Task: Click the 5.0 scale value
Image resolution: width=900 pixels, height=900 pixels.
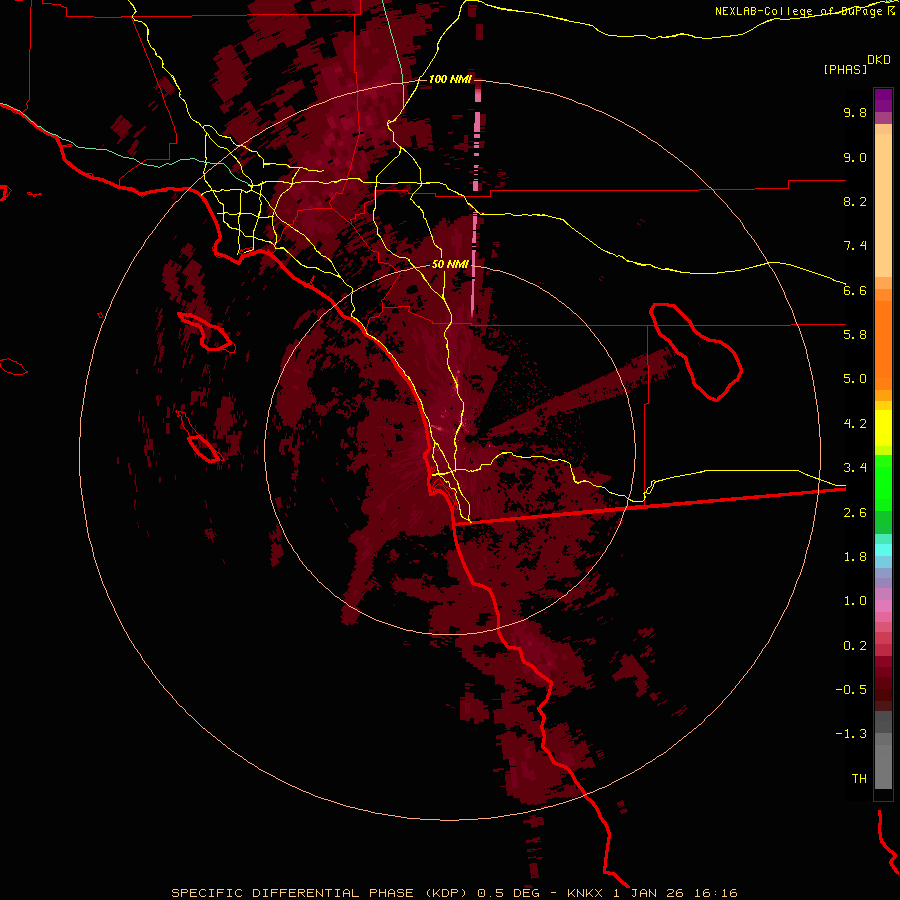Action: pos(855,379)
